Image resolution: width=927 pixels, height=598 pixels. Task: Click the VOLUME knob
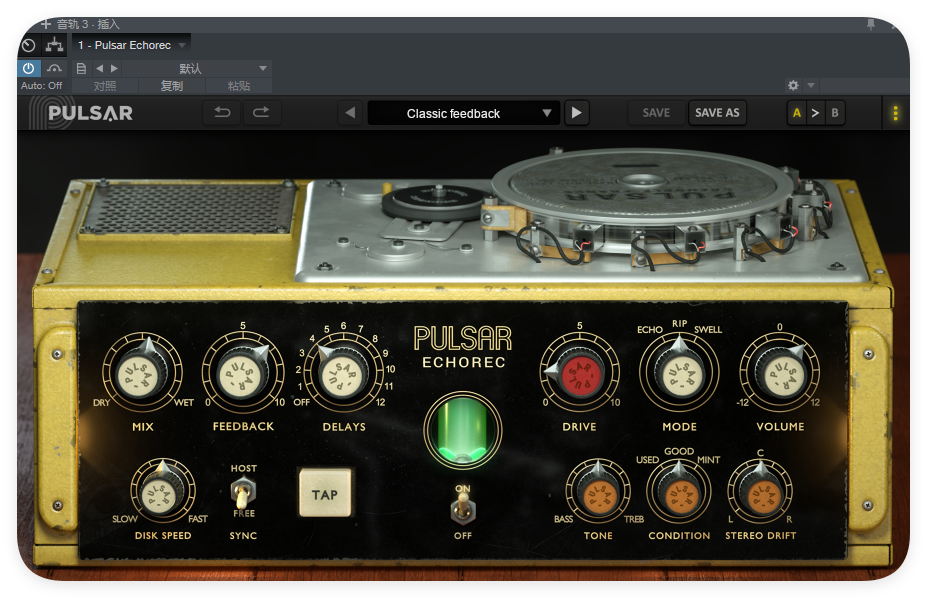pos(780,373)
